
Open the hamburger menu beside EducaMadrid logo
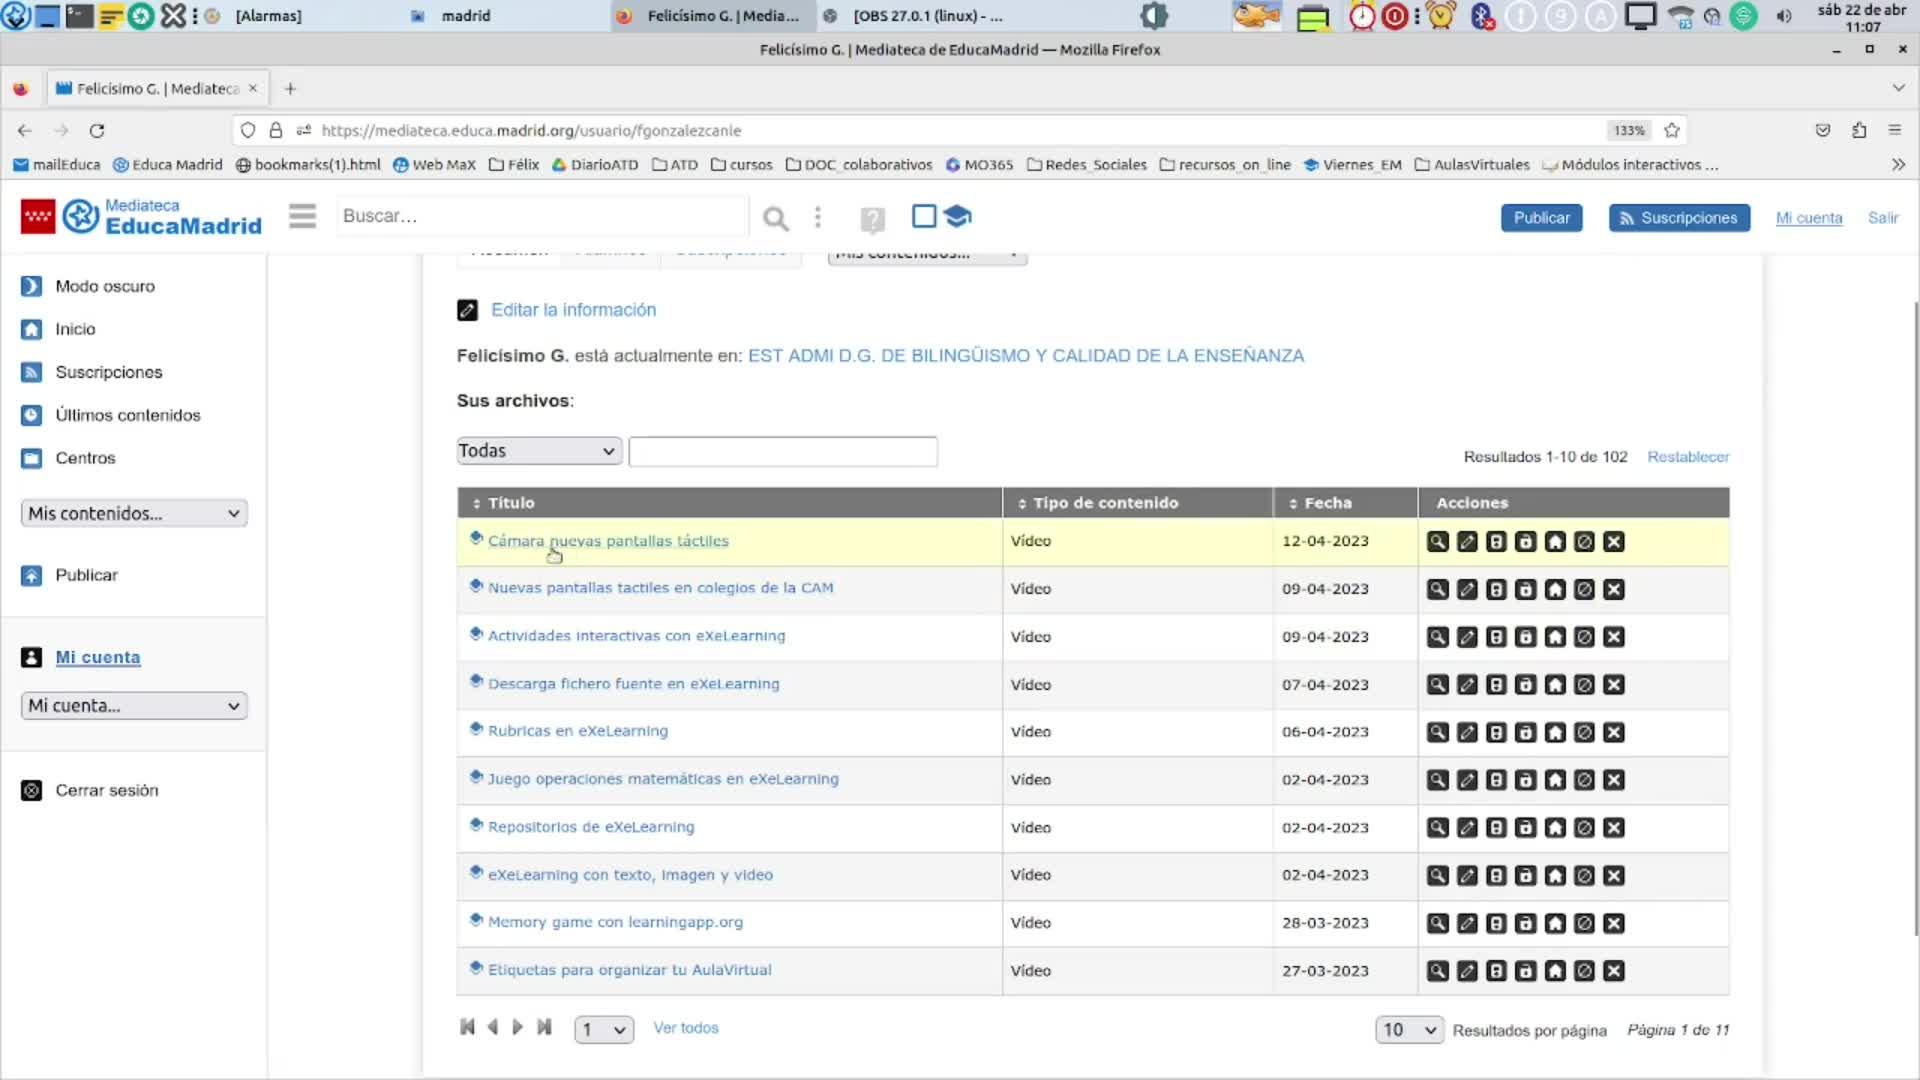click(x=302, y=216)
